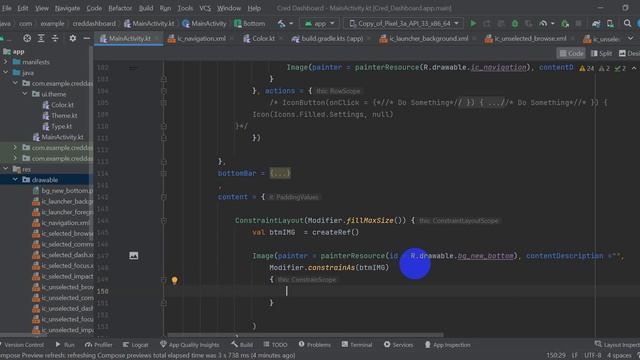The height and width of the screenshot is (360, 640).
Task: Open the app run configuration dropdown
Action: [x=319, y=24]
